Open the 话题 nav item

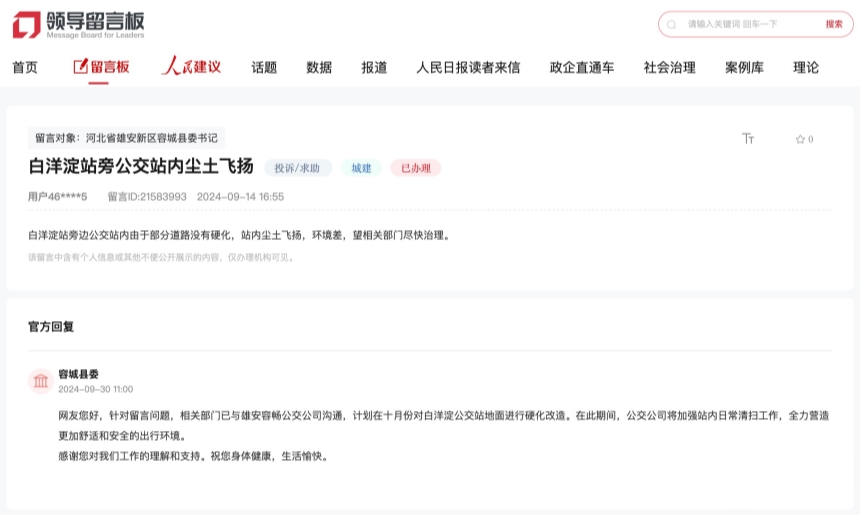click(x=264, y=67)
